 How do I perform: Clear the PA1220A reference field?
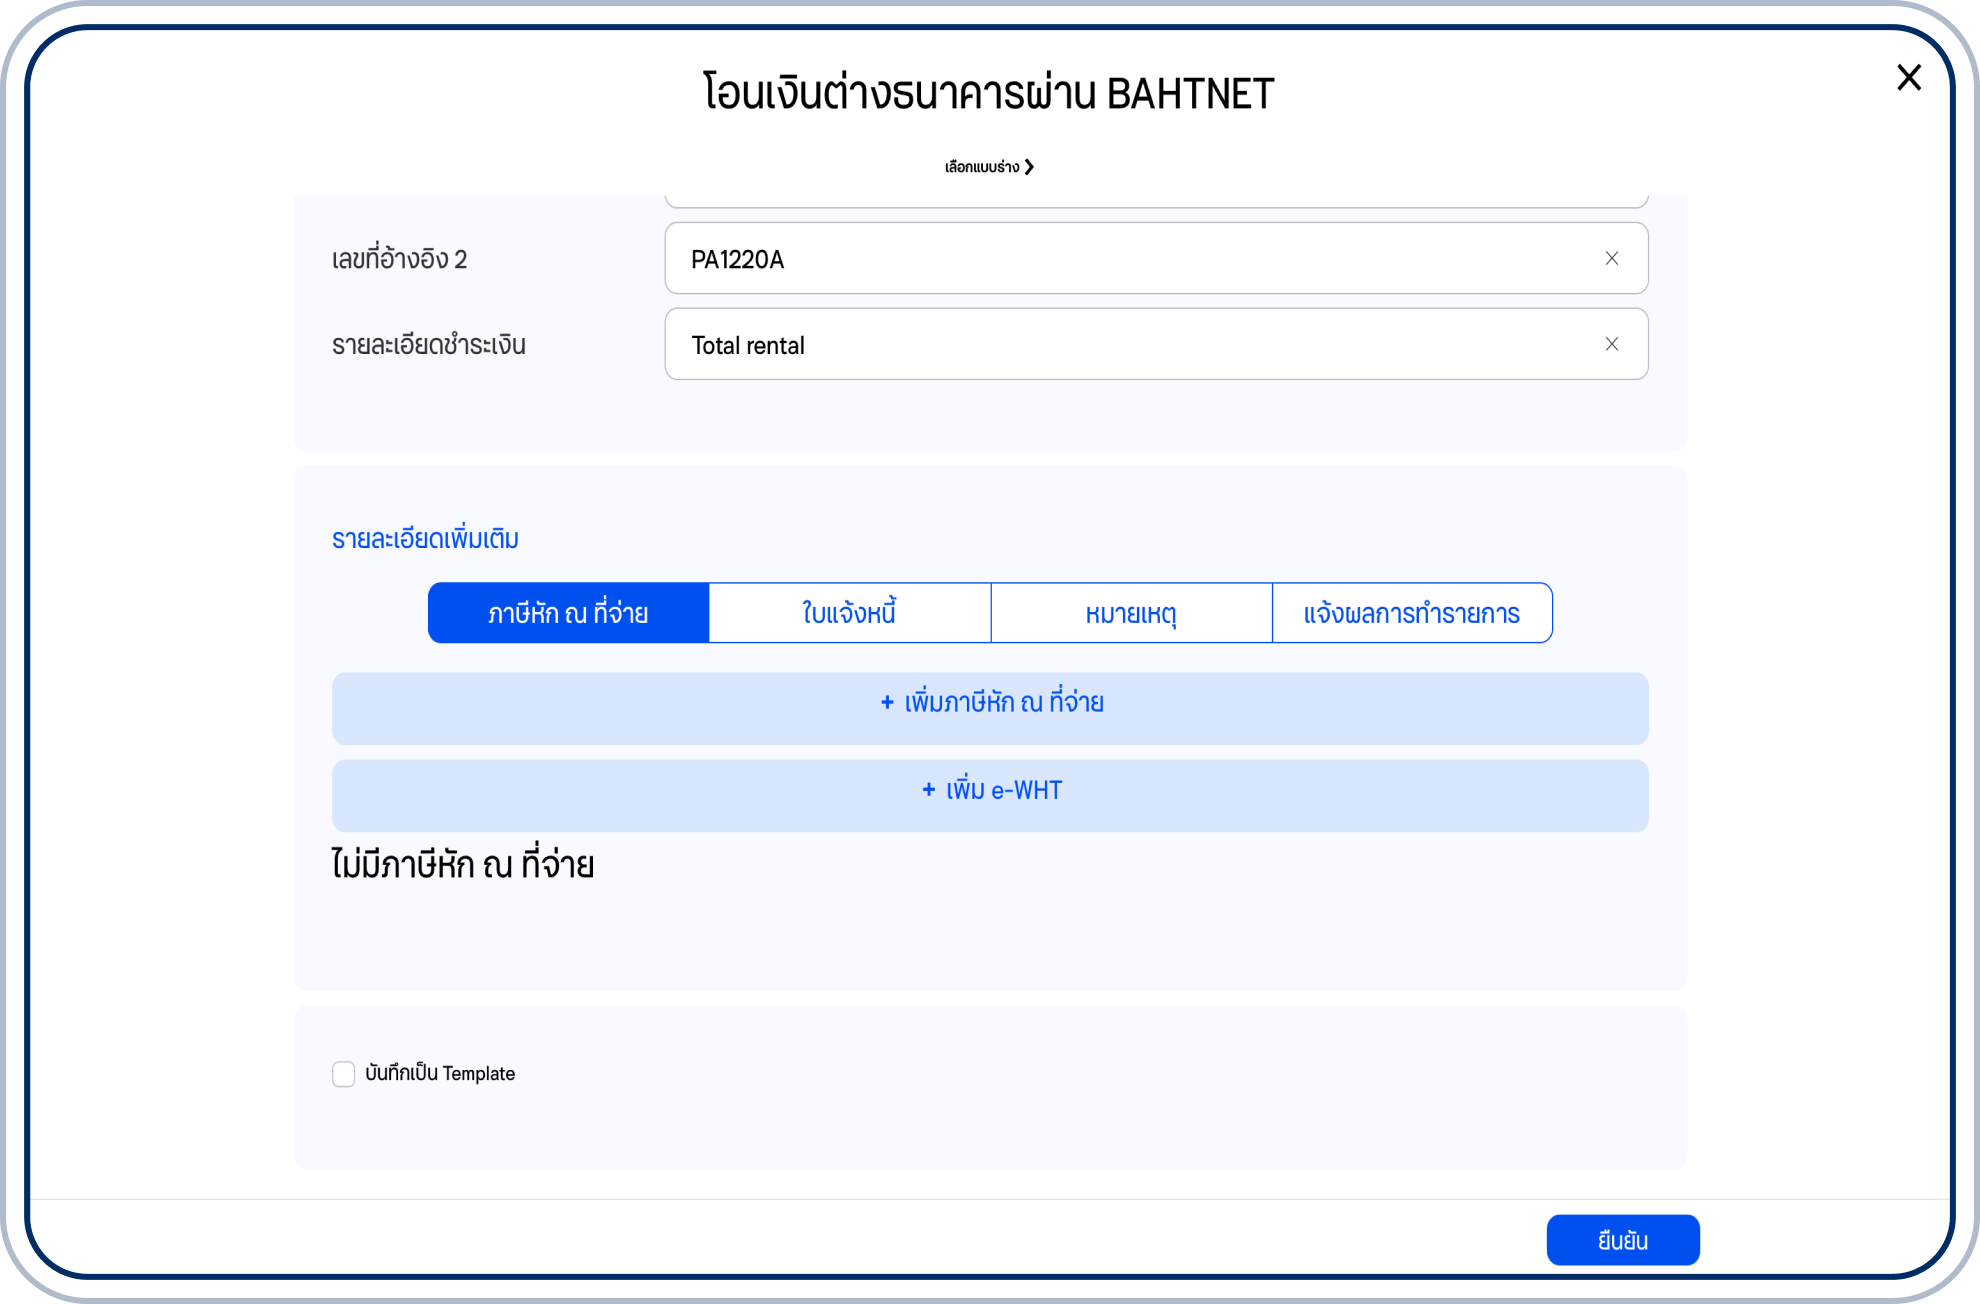[x=1611, y=259]
